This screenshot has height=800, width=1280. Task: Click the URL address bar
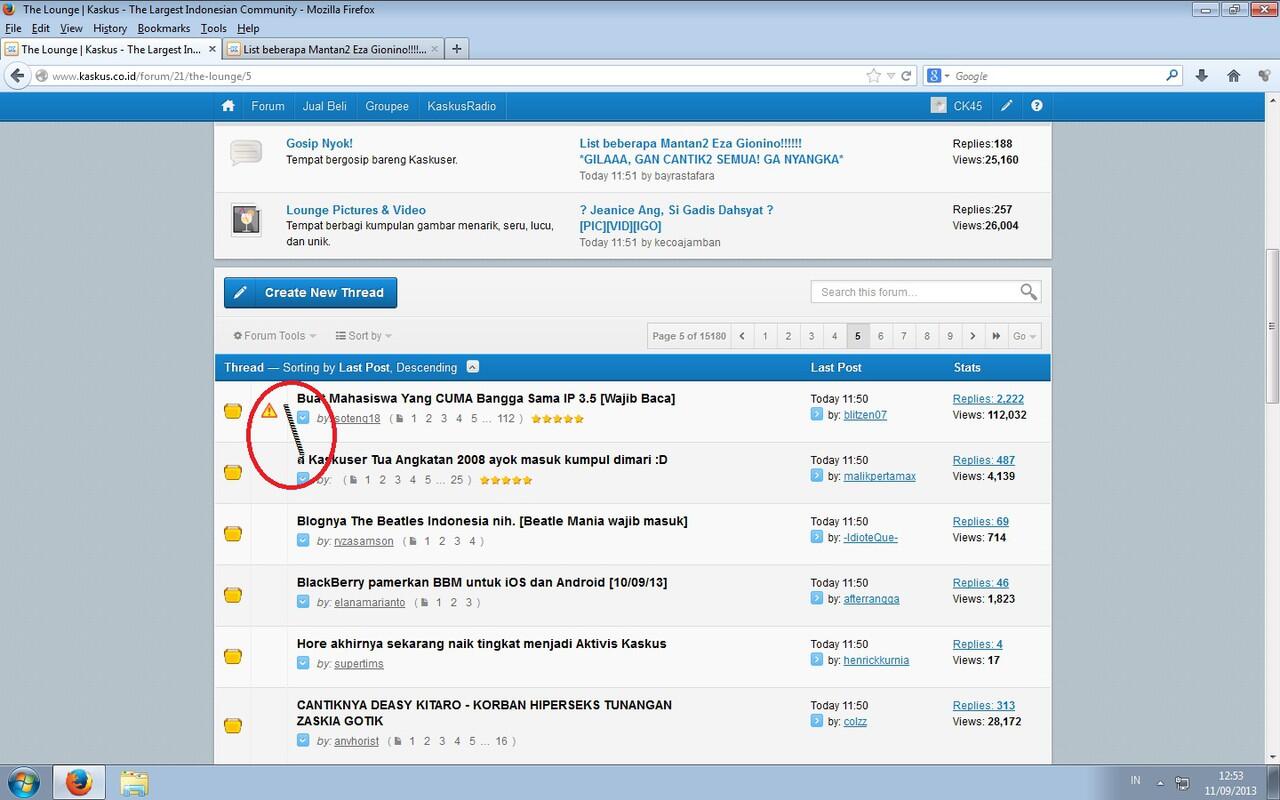coord(455,76)
